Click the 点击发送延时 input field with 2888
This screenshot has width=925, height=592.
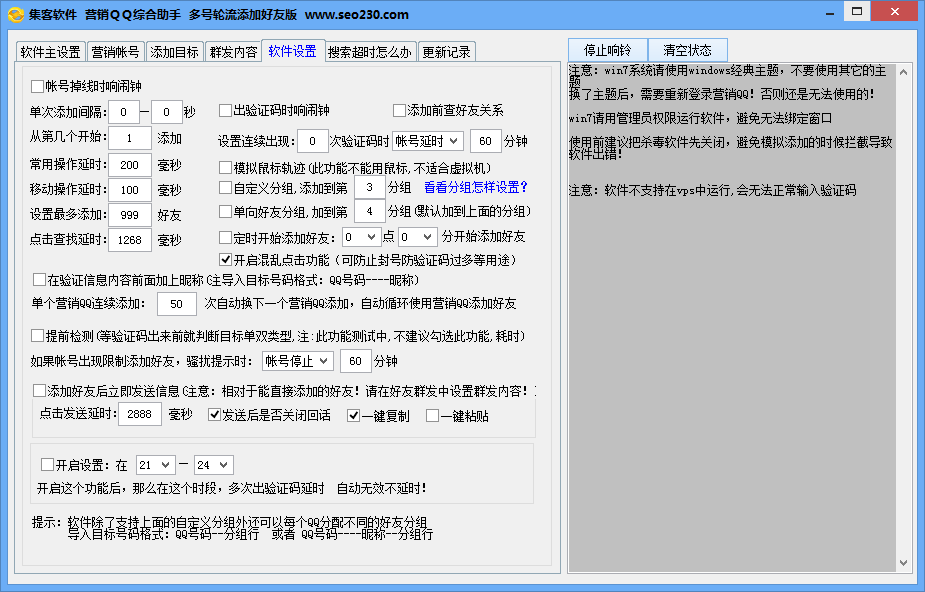tap(139, 415)
